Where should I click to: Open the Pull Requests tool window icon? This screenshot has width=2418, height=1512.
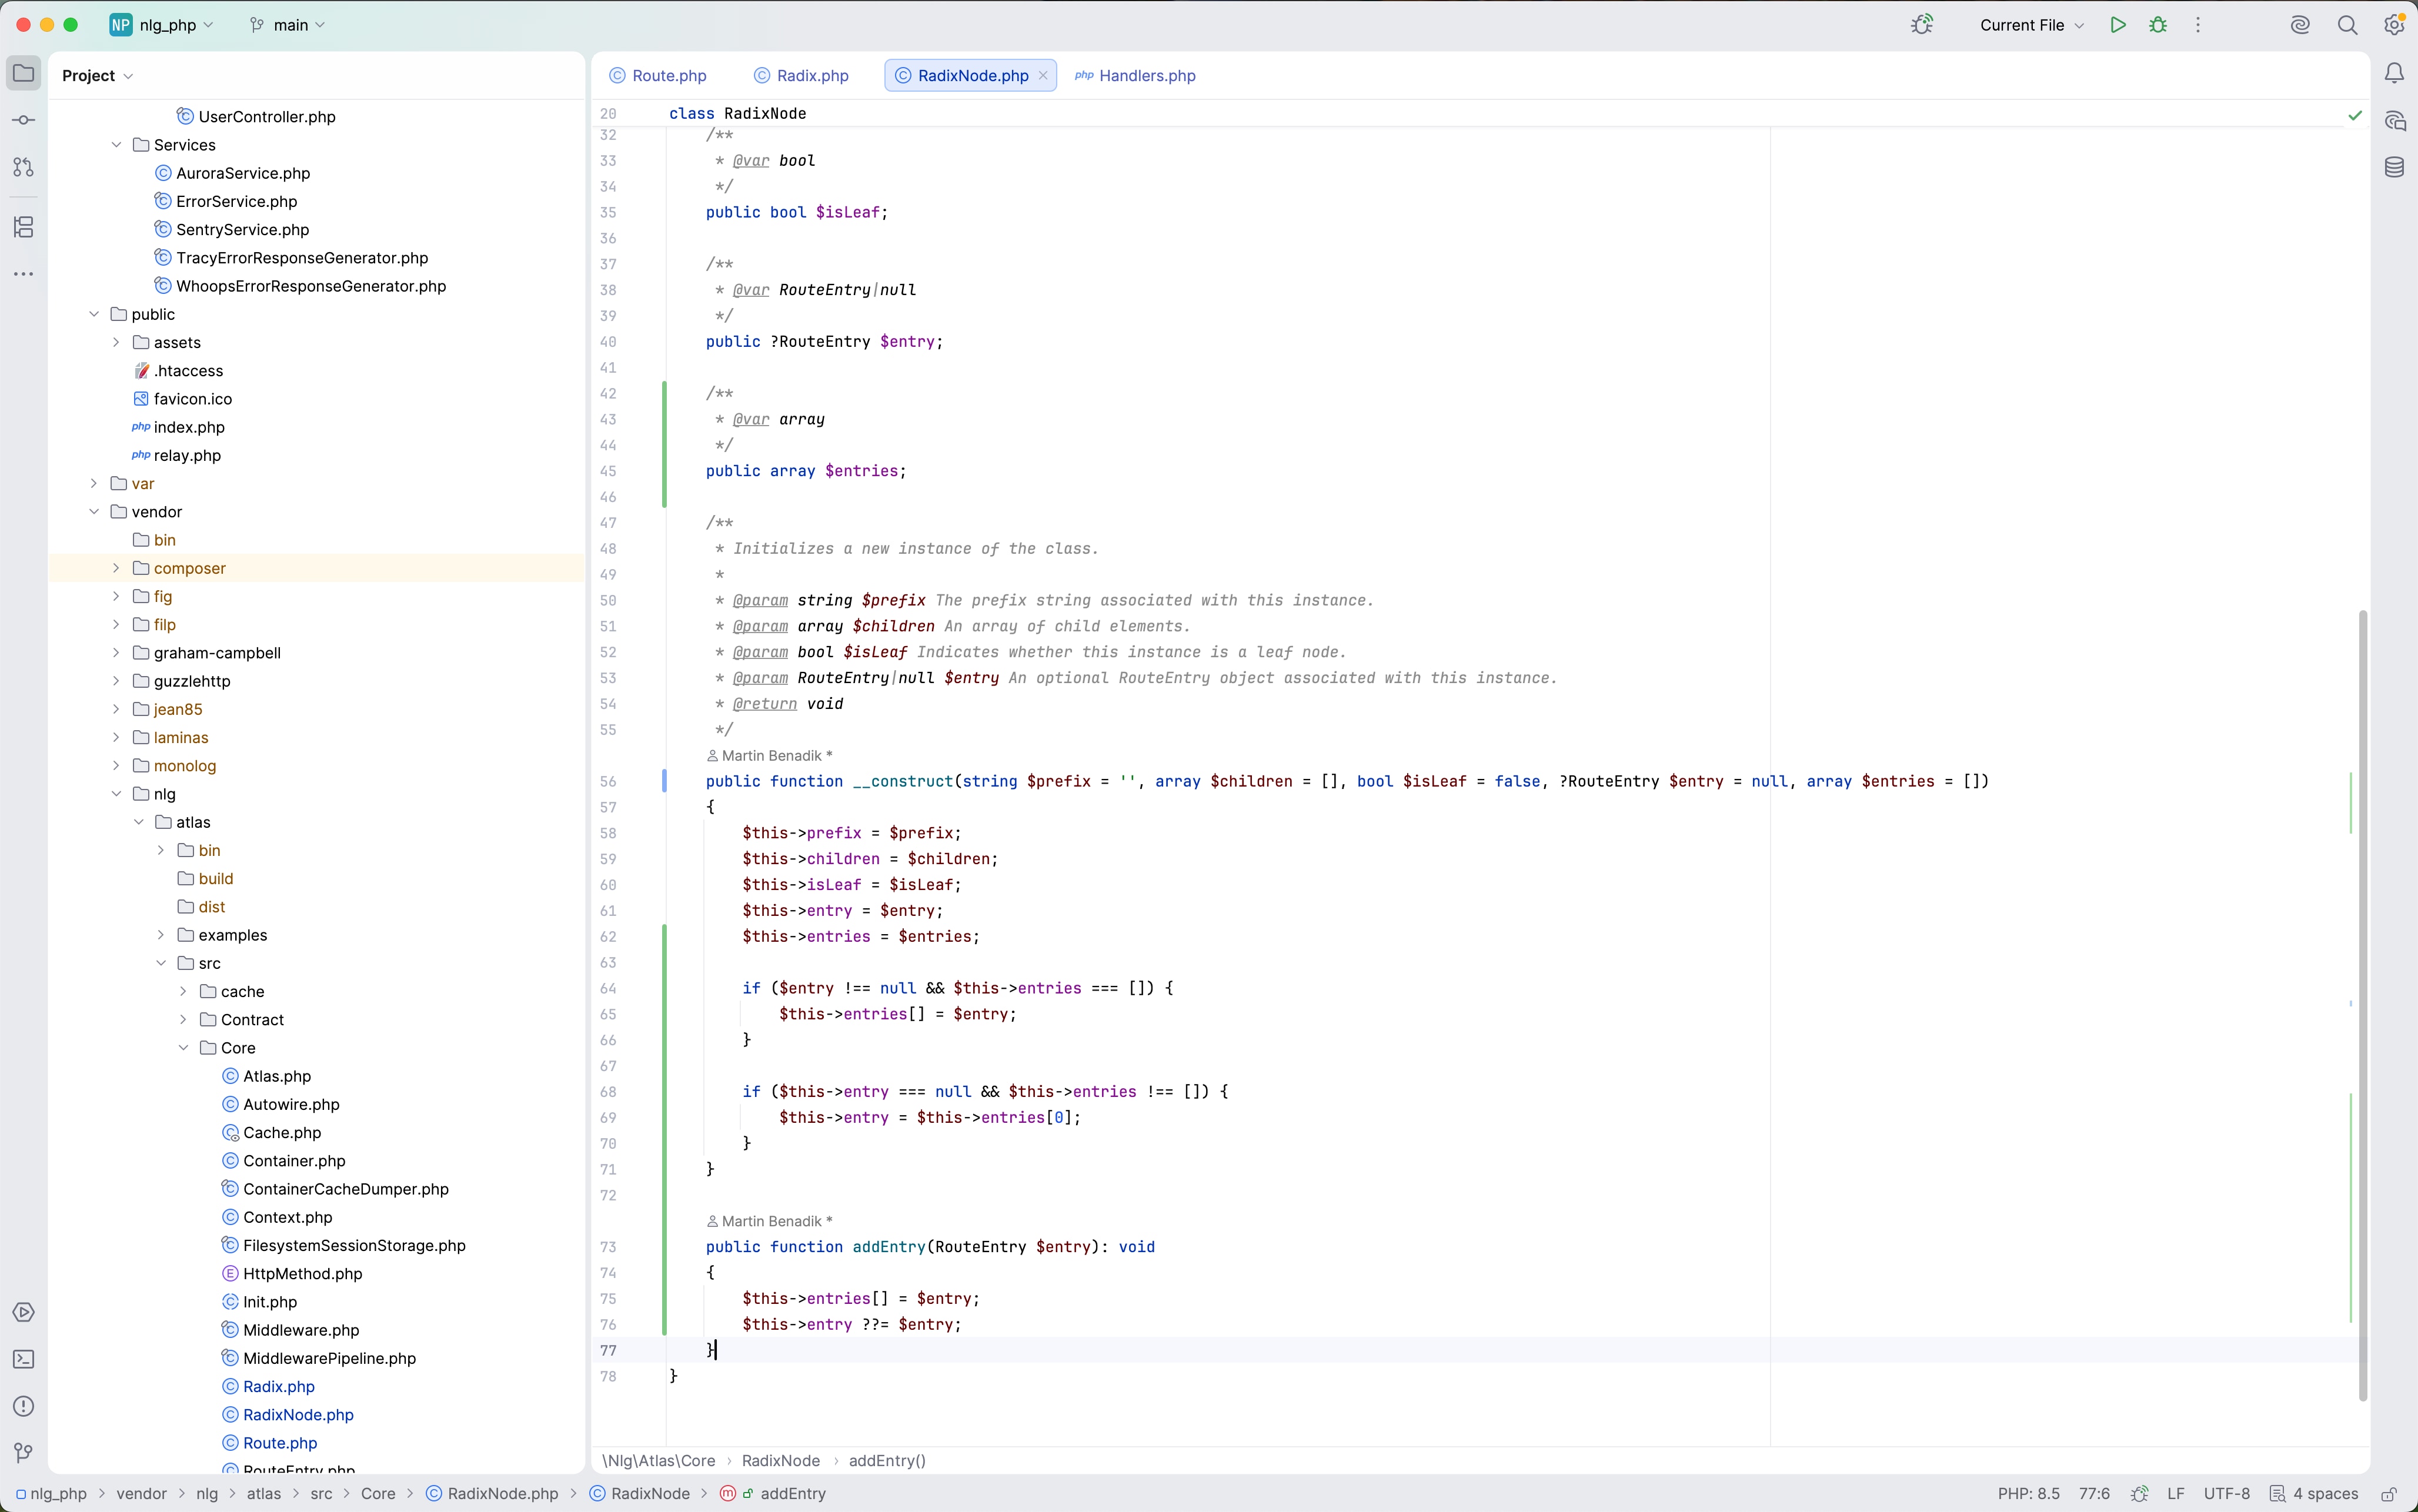click(24, 167)
